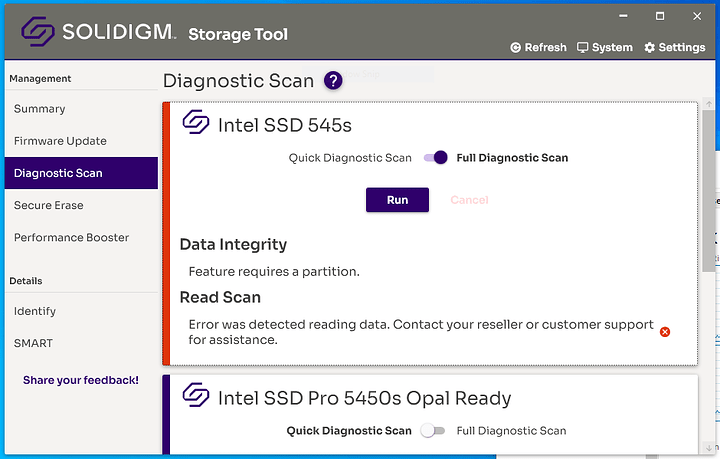
Task: Click the 'Read Scan' heading
Action: click(x=220, y=297)
